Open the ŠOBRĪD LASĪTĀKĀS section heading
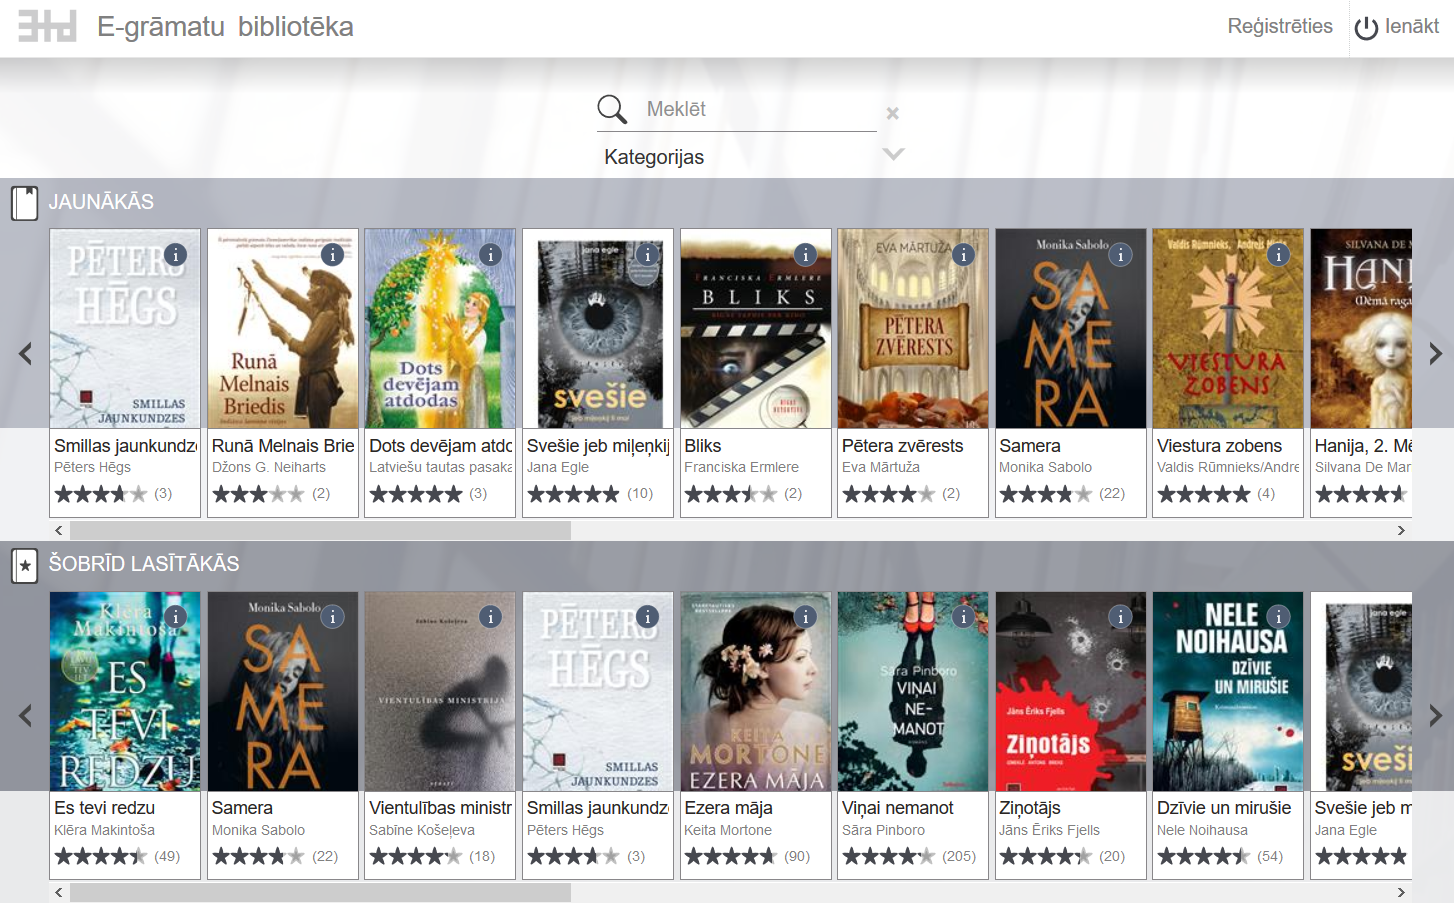The image size is (1454, 903). tap(144, 564)
